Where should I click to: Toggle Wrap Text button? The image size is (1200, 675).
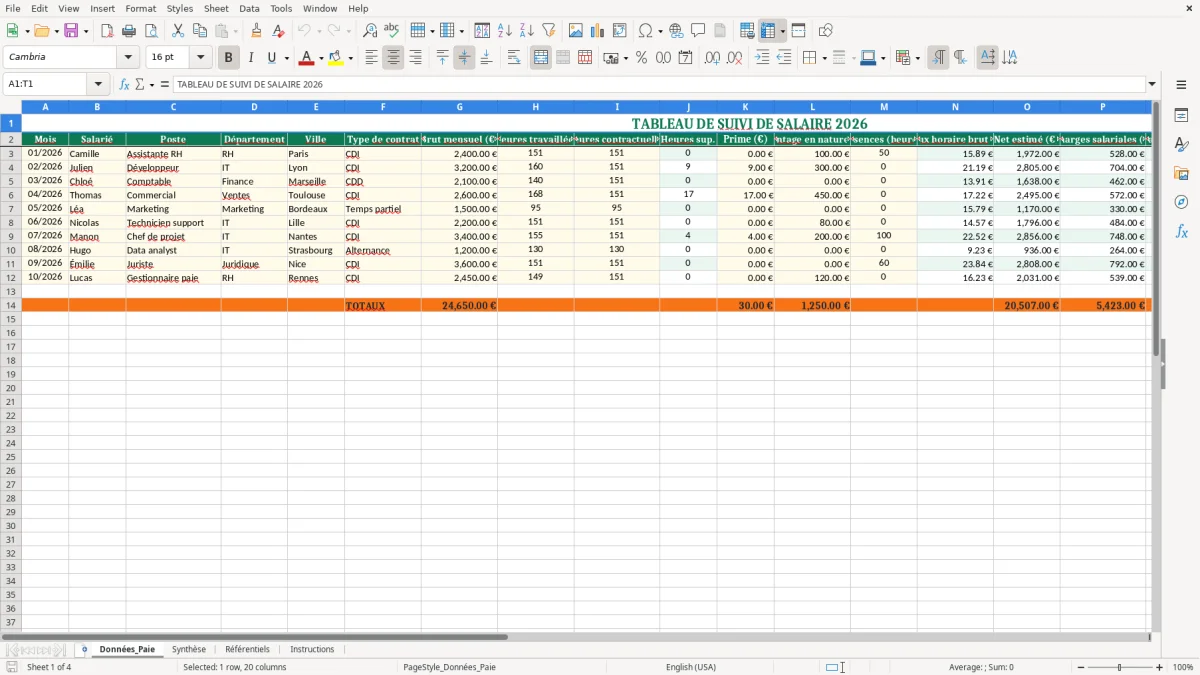(514, 58)
